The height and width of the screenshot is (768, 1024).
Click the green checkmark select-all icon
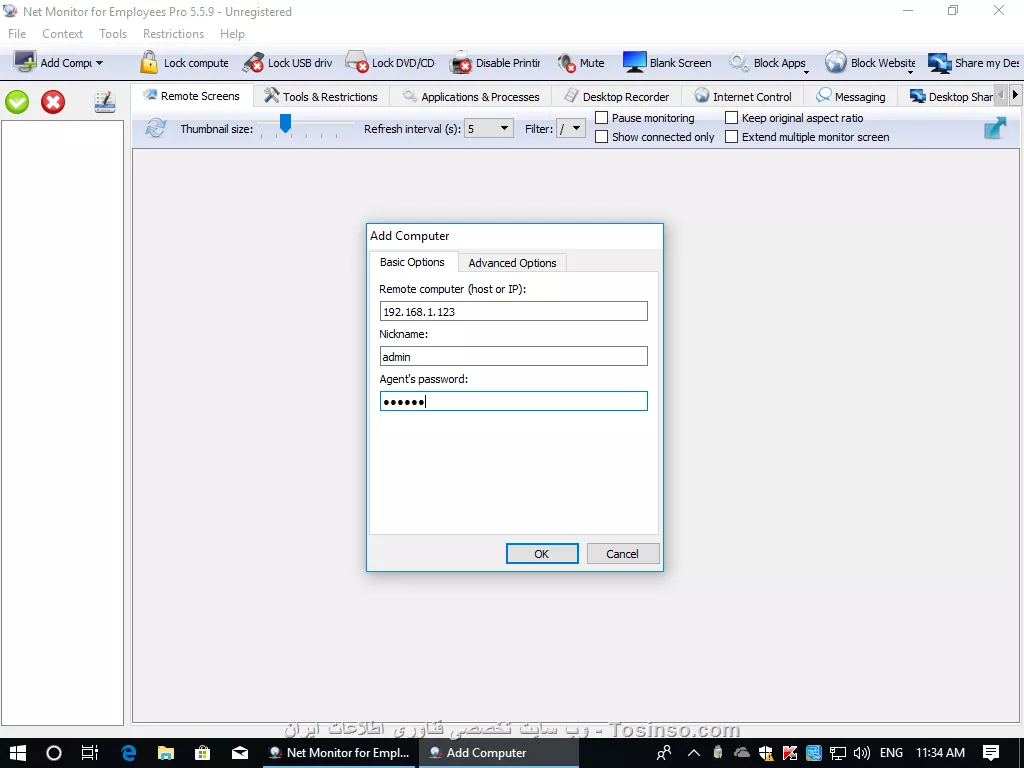[18, 102]
